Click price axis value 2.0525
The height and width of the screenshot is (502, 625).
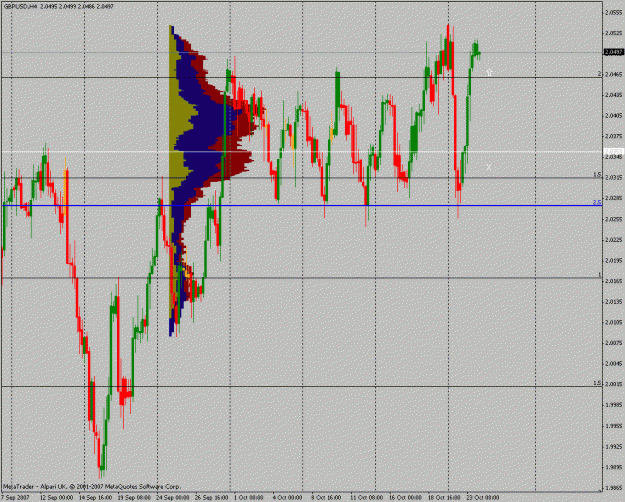click(x=614, y=33)
